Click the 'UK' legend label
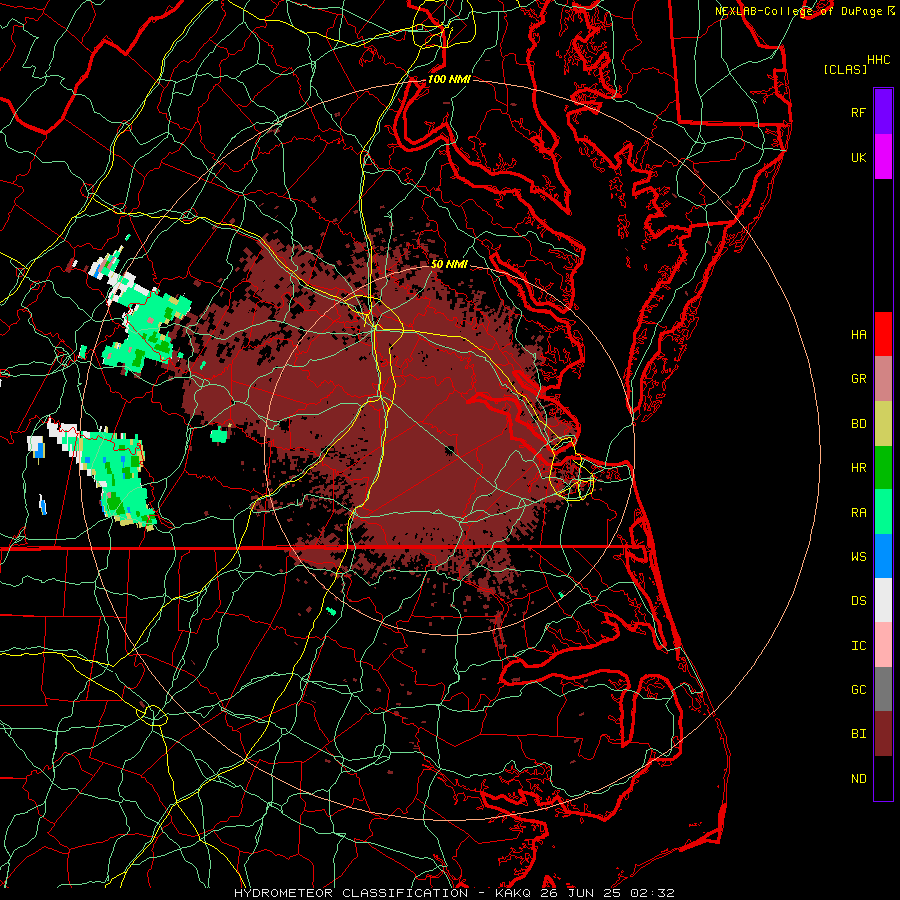The width and height of the screenshot is (900, 900). click(x=858, y=157)
